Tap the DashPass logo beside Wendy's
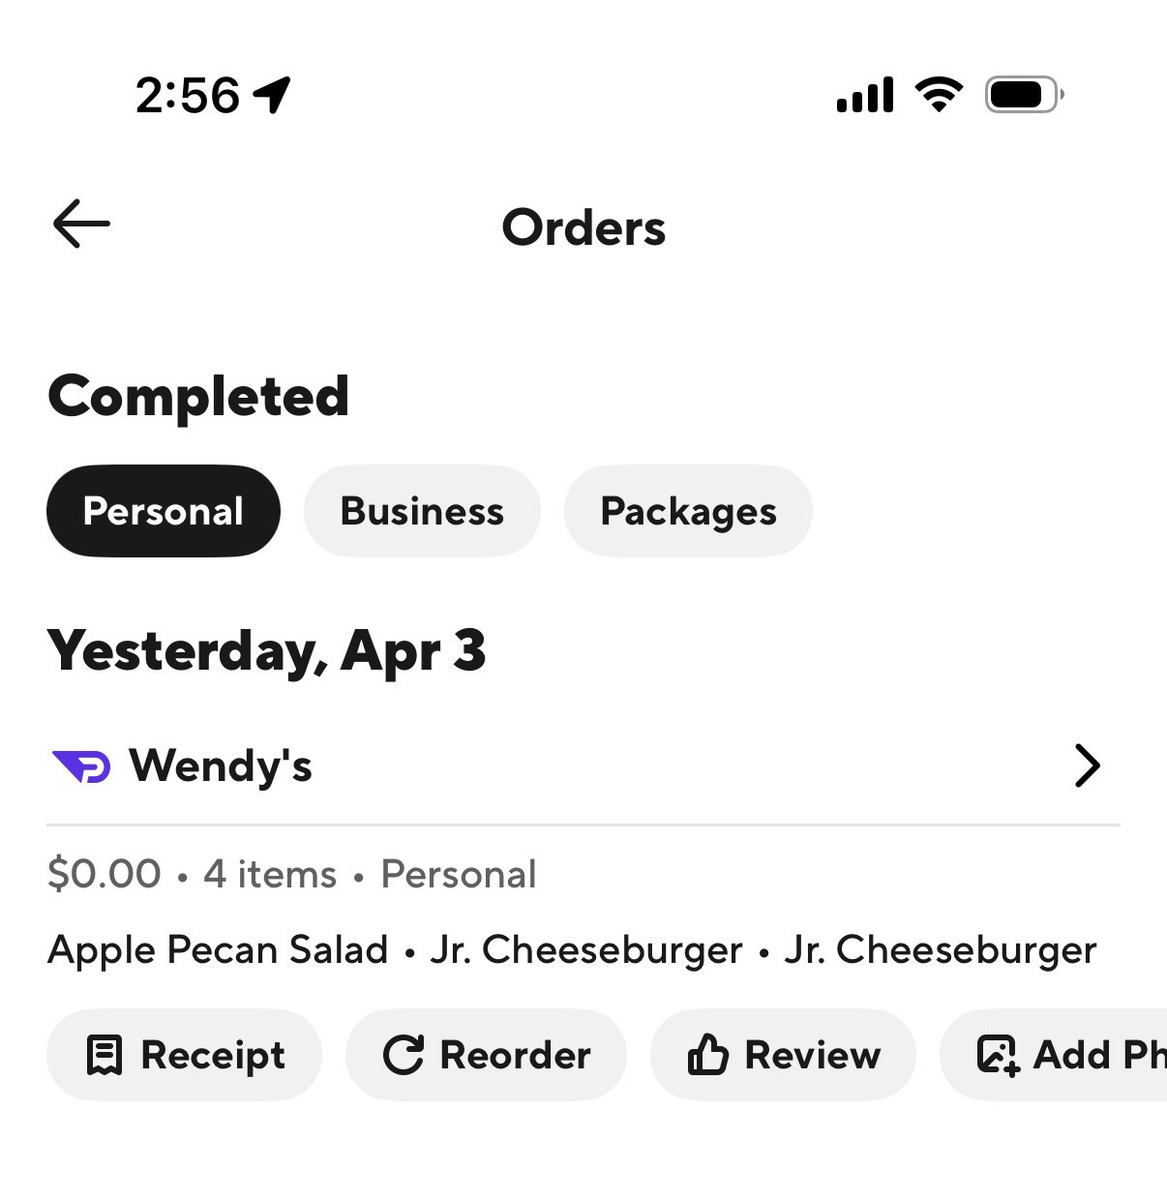This screenshot has width=1167, height=1200. (x=81, y=767)
